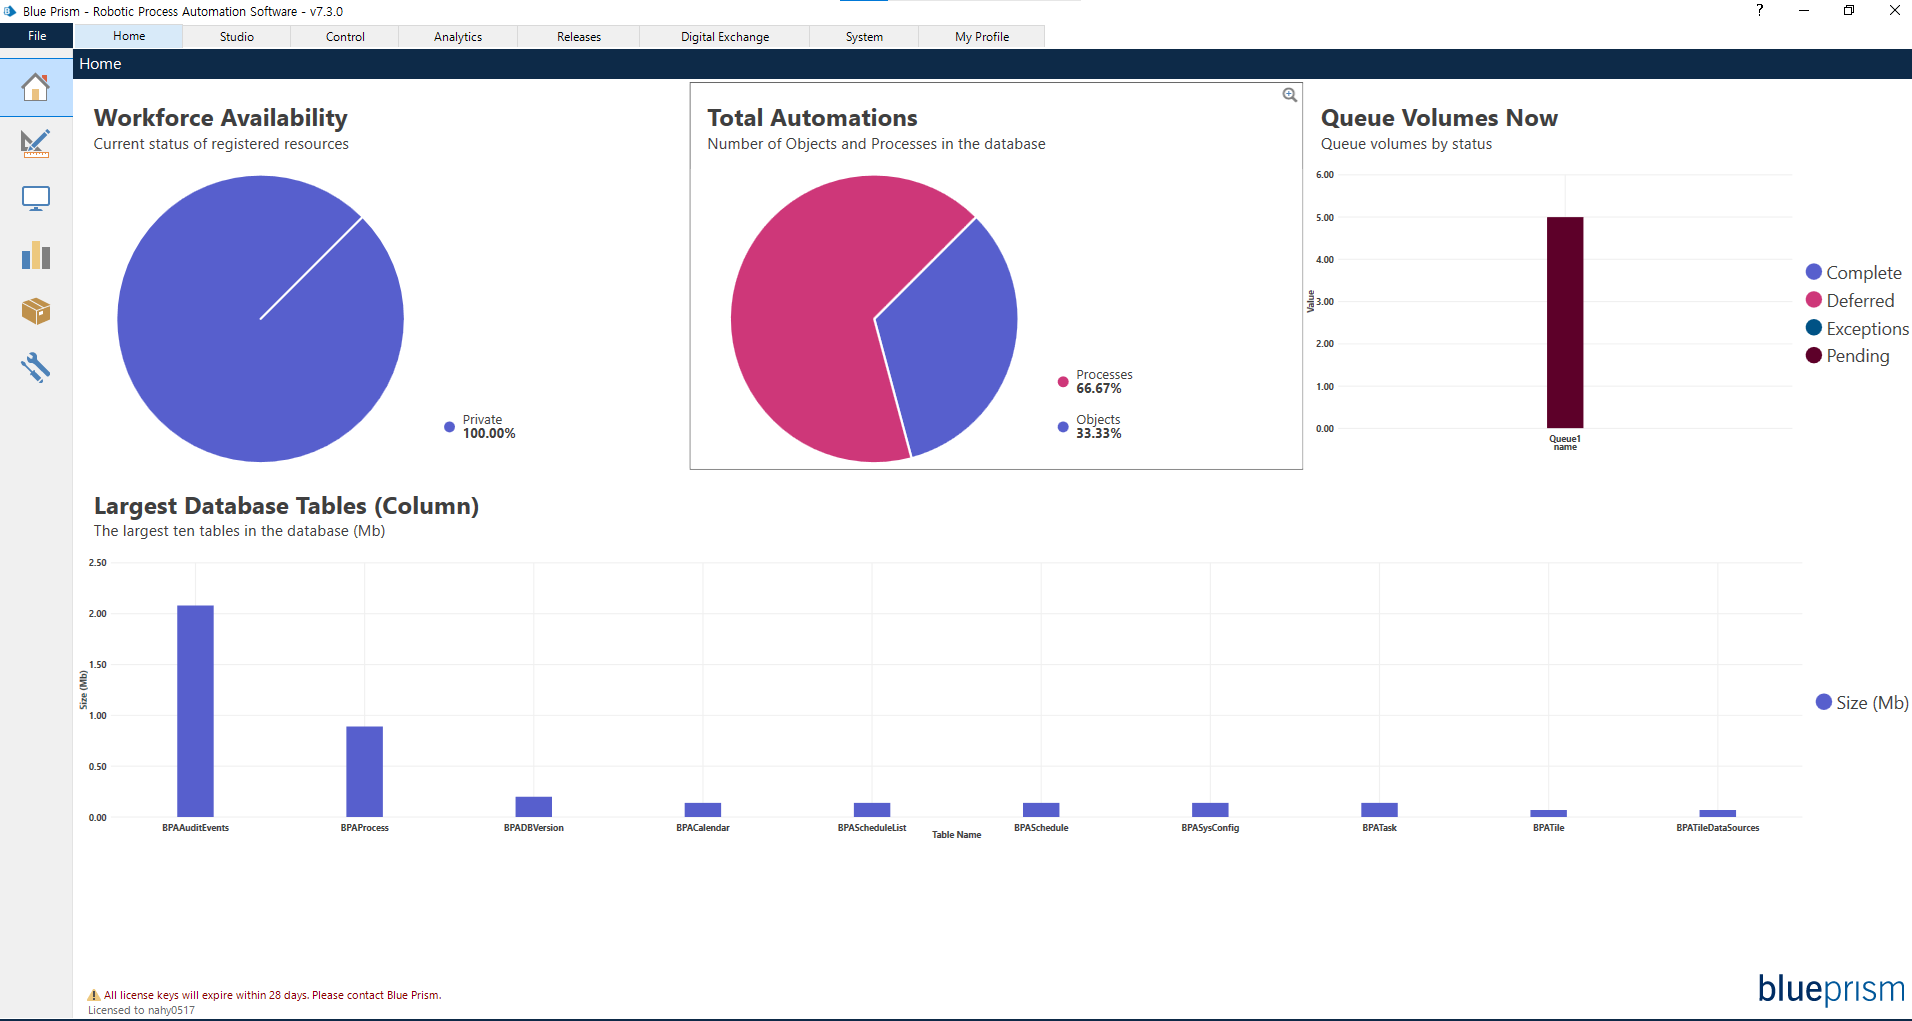Click the Workforce Availability pie chart
1912x1021 pixels.
pos(260,319)
